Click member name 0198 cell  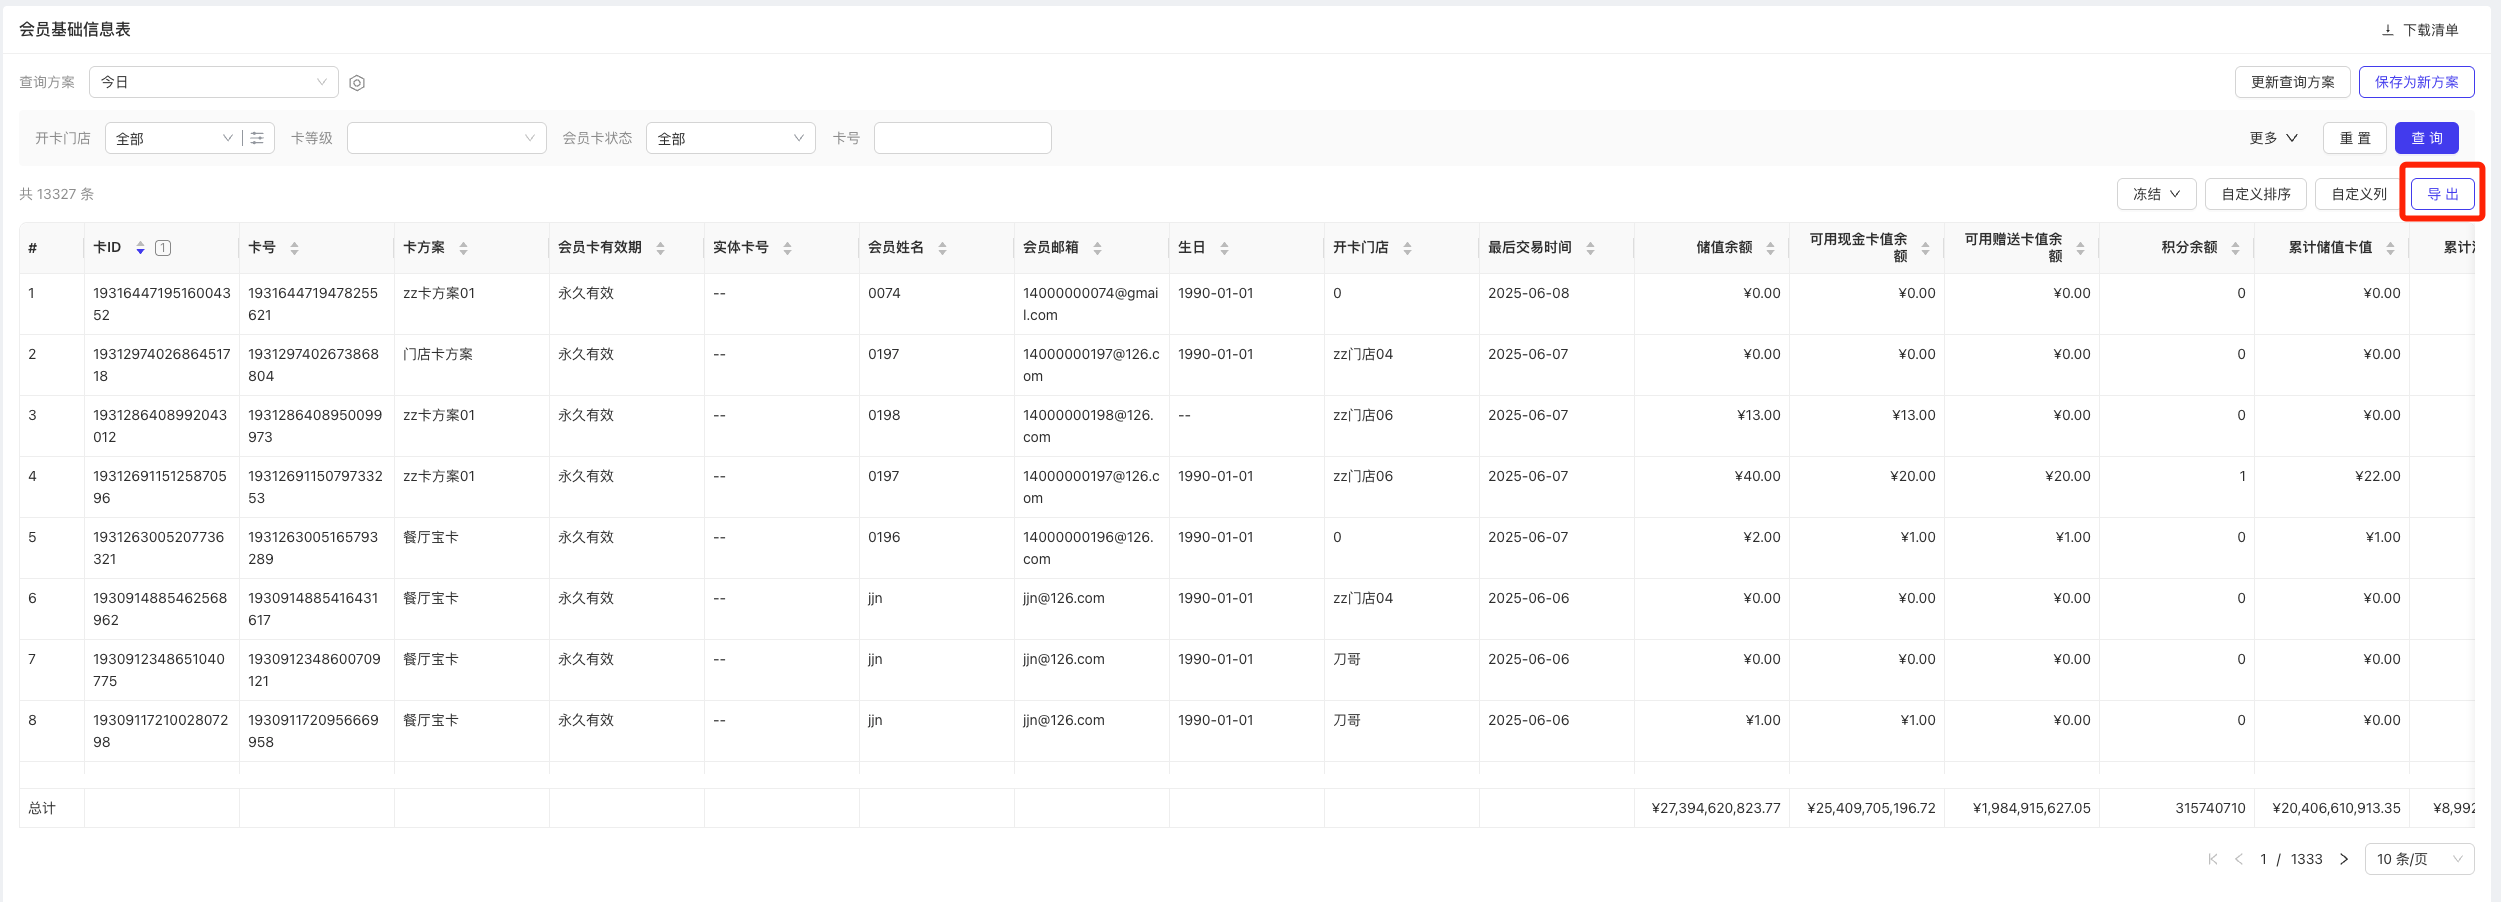click(884, 415)
